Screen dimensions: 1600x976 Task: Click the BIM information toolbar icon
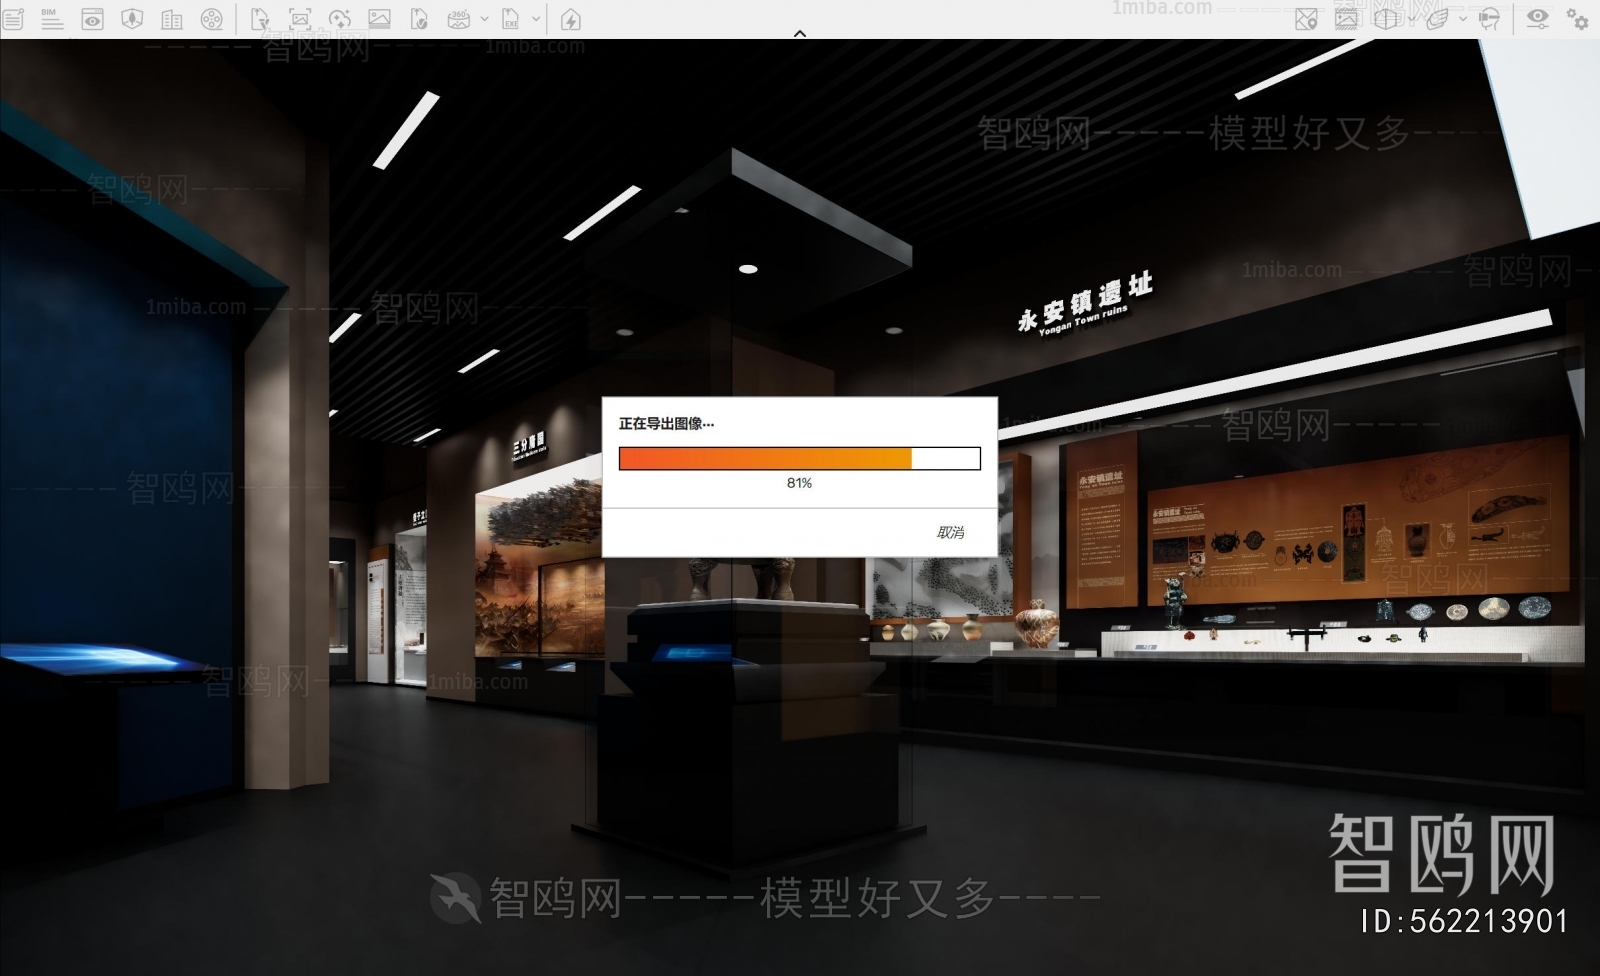coord(51,19)
